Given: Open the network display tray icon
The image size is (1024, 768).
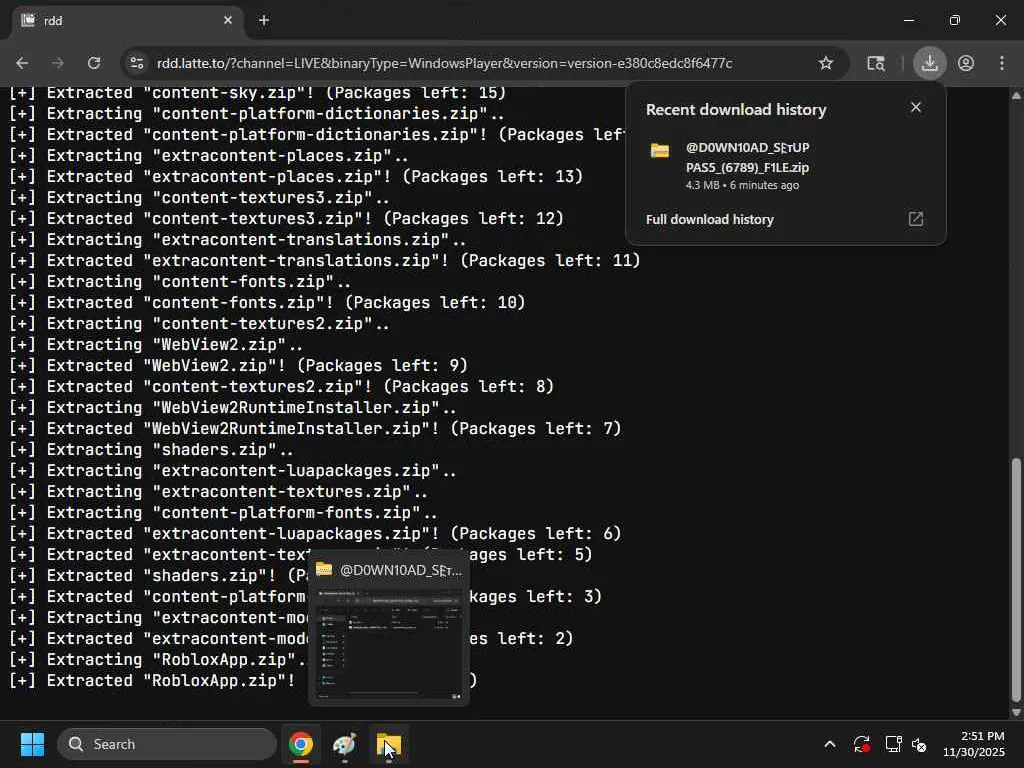Looking at the screenshot, I should click(893, 744).
